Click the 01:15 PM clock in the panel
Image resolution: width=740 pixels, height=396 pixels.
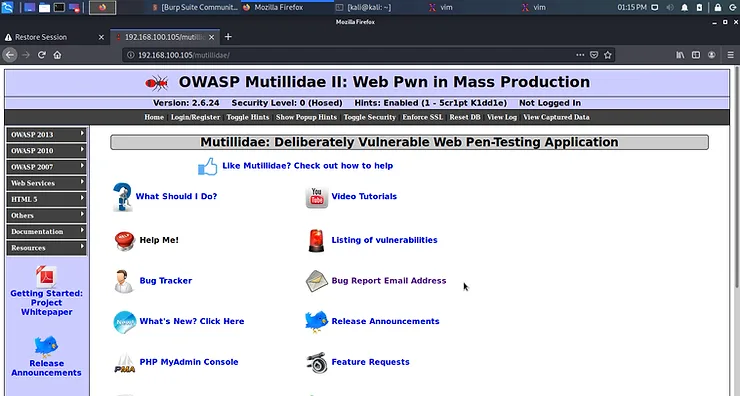(x=632, y=7)
